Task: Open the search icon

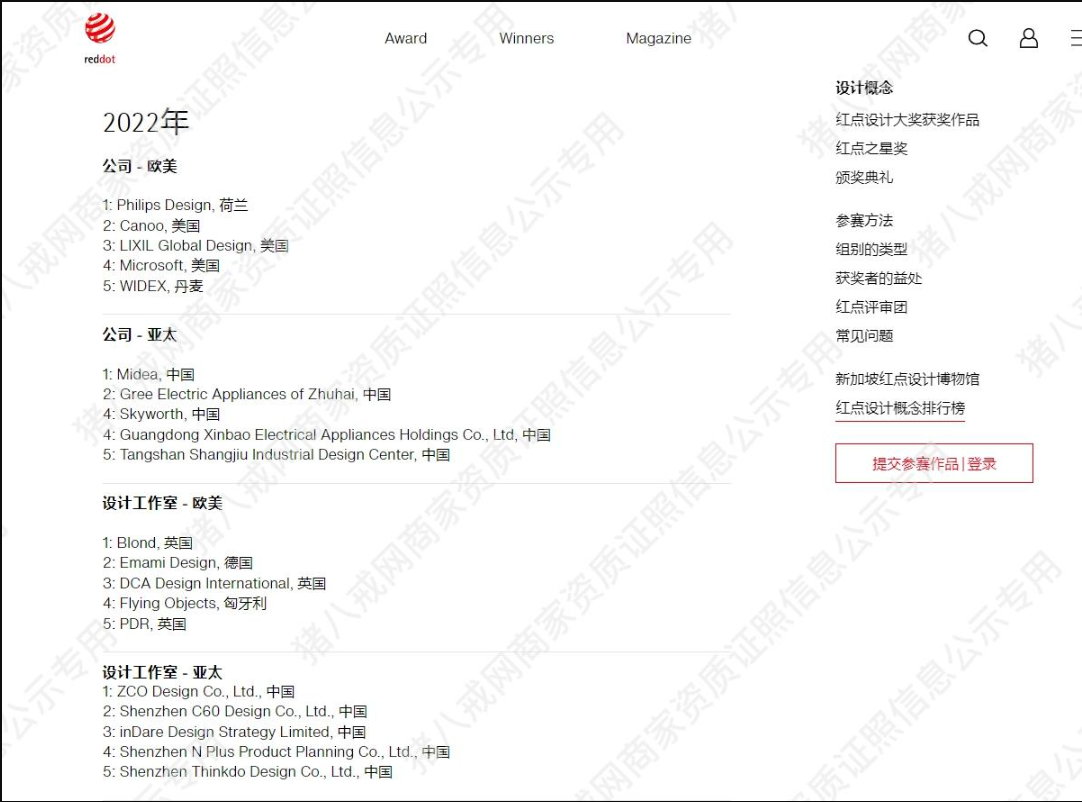Action: click(x=977, y=38)
